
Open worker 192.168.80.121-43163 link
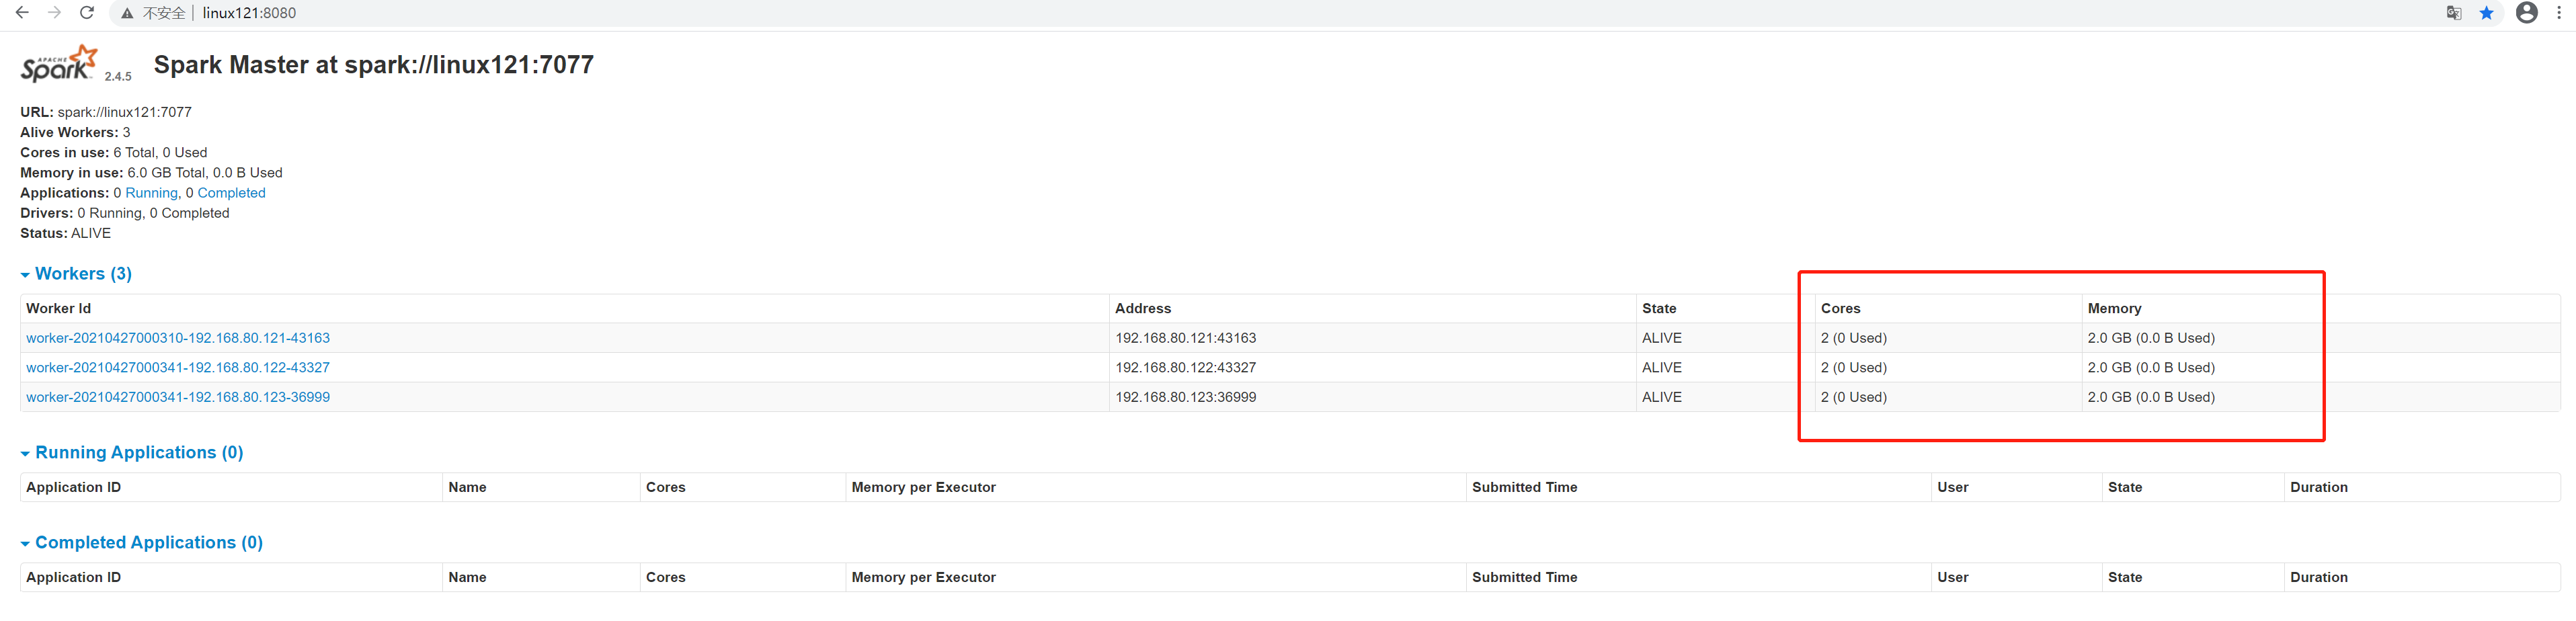tap(178, 338)
